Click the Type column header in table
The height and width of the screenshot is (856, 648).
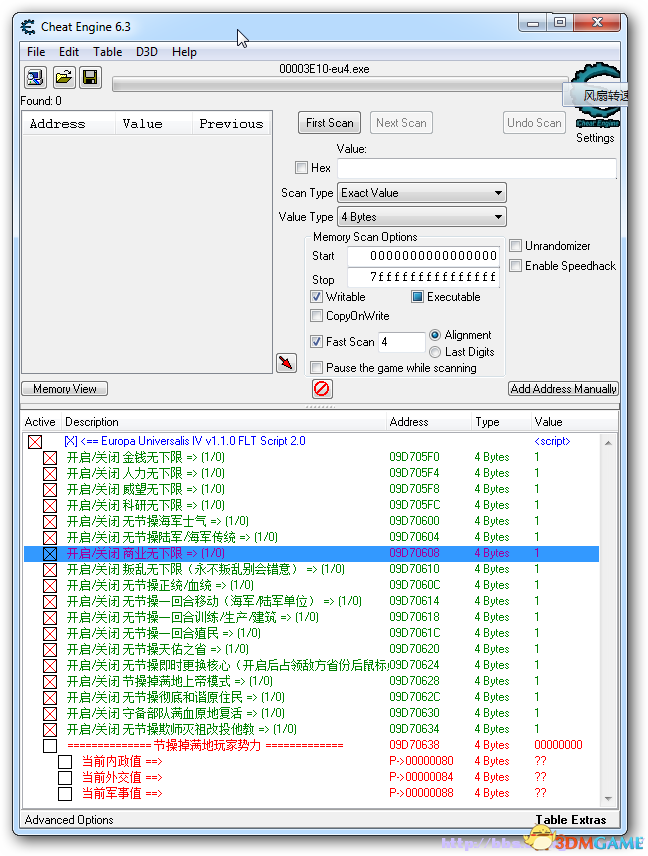501,422
